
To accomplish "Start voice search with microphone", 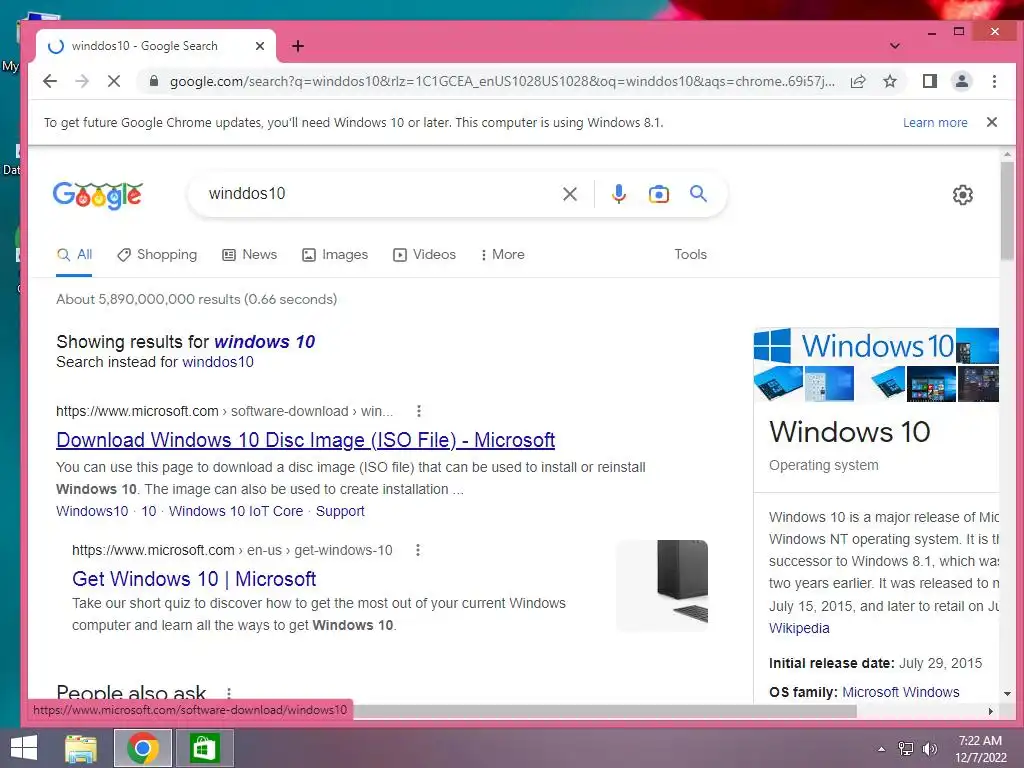I will click(618, 194).
